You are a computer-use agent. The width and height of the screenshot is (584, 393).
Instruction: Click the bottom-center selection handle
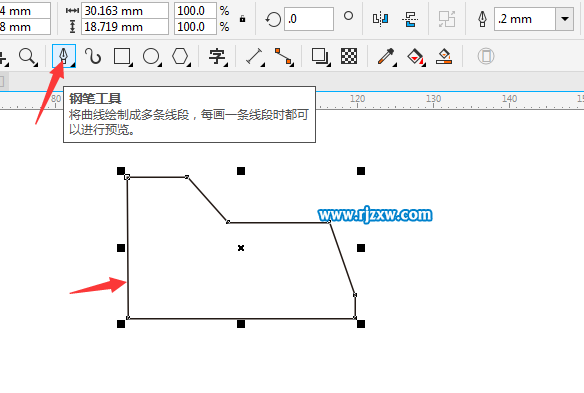click(241, 324)
